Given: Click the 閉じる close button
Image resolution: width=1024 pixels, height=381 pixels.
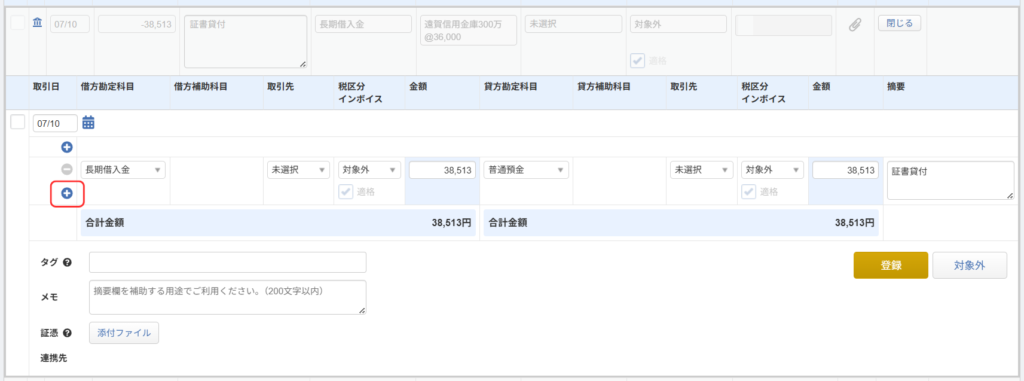Looking at the screenshot, I should point(900,23).
